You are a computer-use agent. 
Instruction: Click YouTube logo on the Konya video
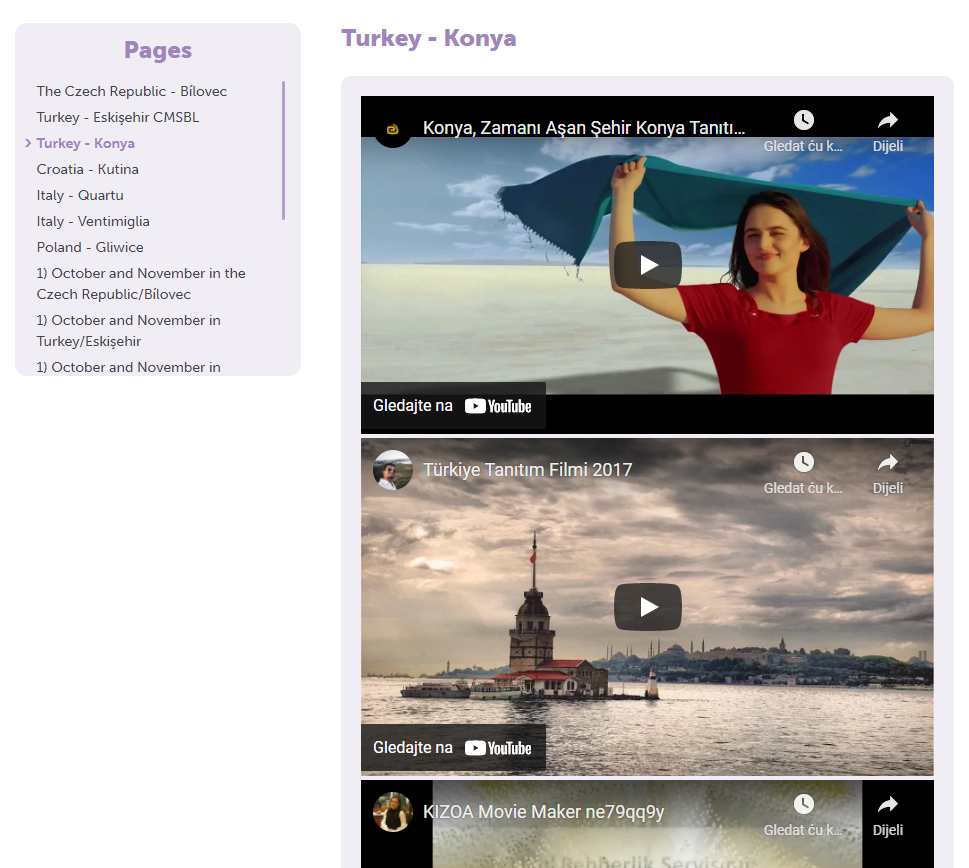click(x=498, y=406)
